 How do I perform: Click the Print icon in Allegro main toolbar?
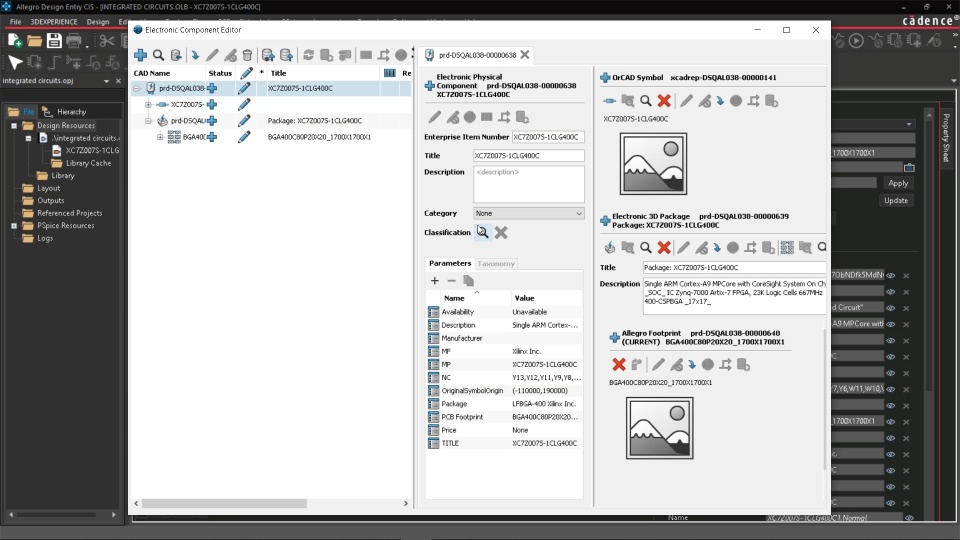(74, 41)
